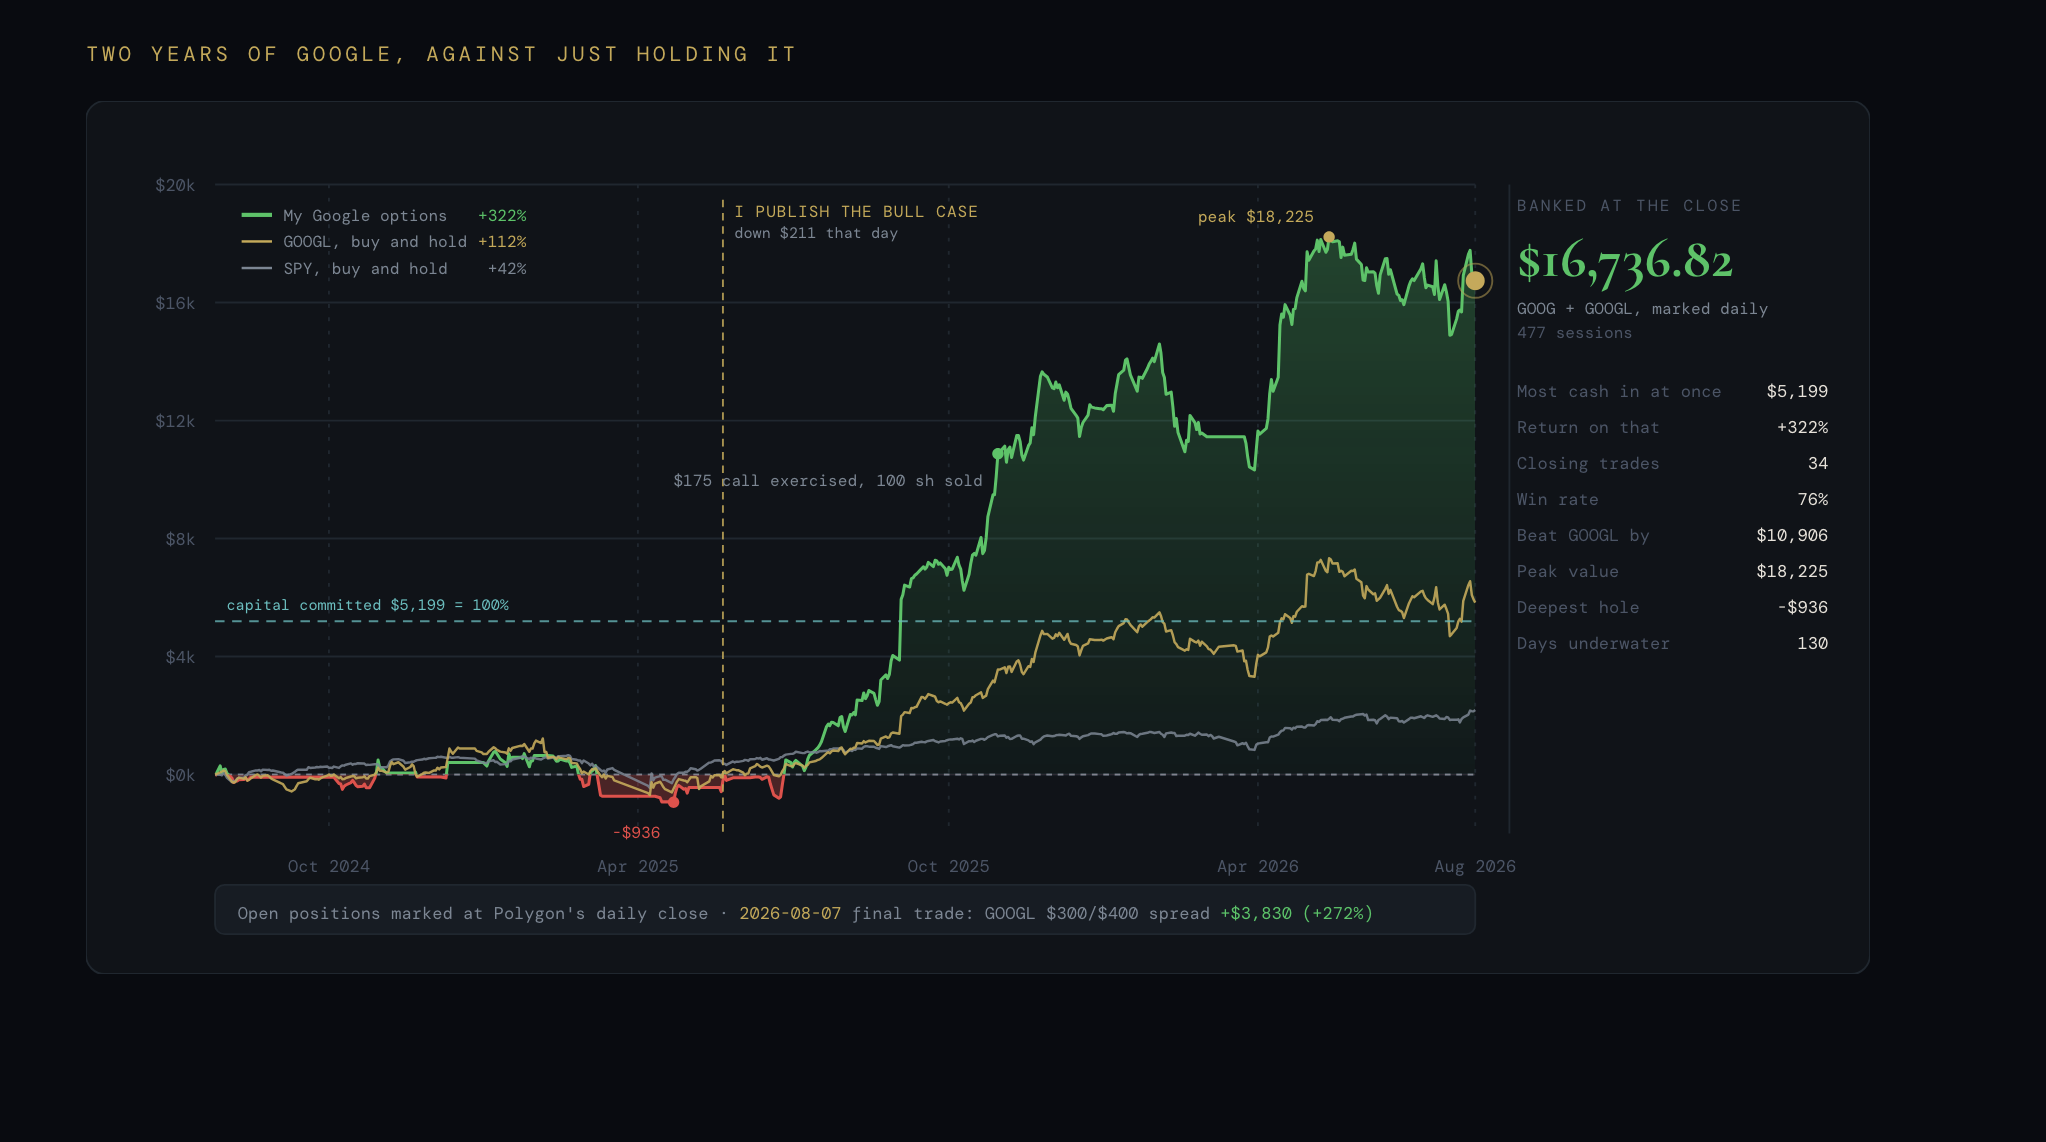Viewport: 2046px width, 1142px height.
Task: Click the $10,906 stat value
Action: (x=1792, y=535)
